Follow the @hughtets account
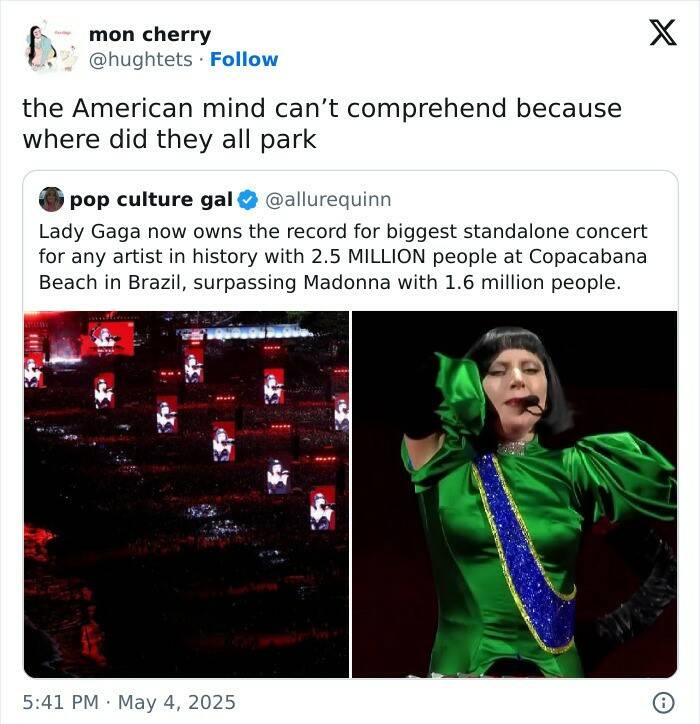Screen dimensions: 700x724 point(244,60)
